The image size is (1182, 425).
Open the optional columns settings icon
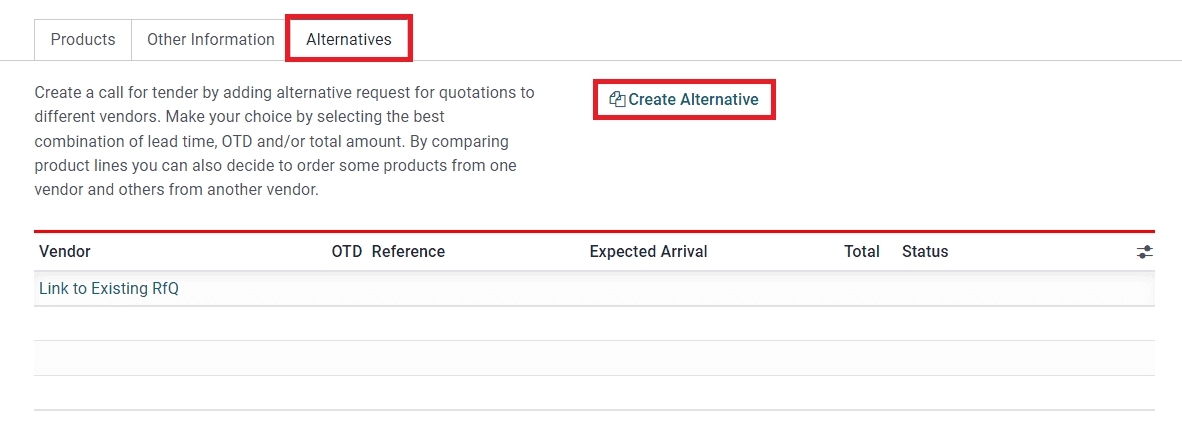(1145, 252)
